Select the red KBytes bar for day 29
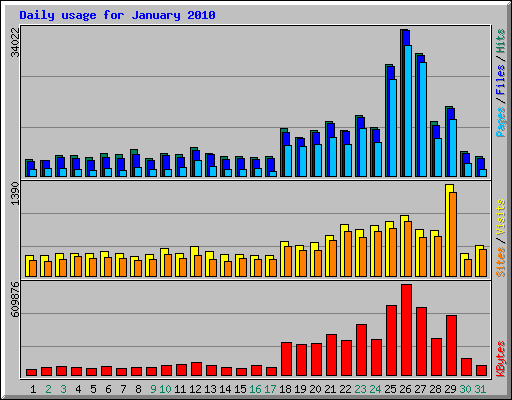The width and height of the screenshot is (512, 400). (451, 346)
